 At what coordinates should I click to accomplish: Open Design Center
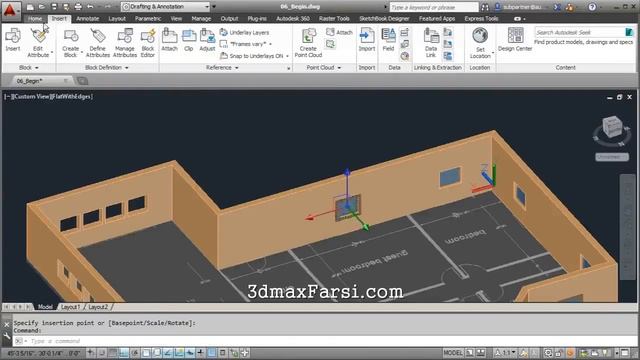pyautogui.click(x=515, y=40)
